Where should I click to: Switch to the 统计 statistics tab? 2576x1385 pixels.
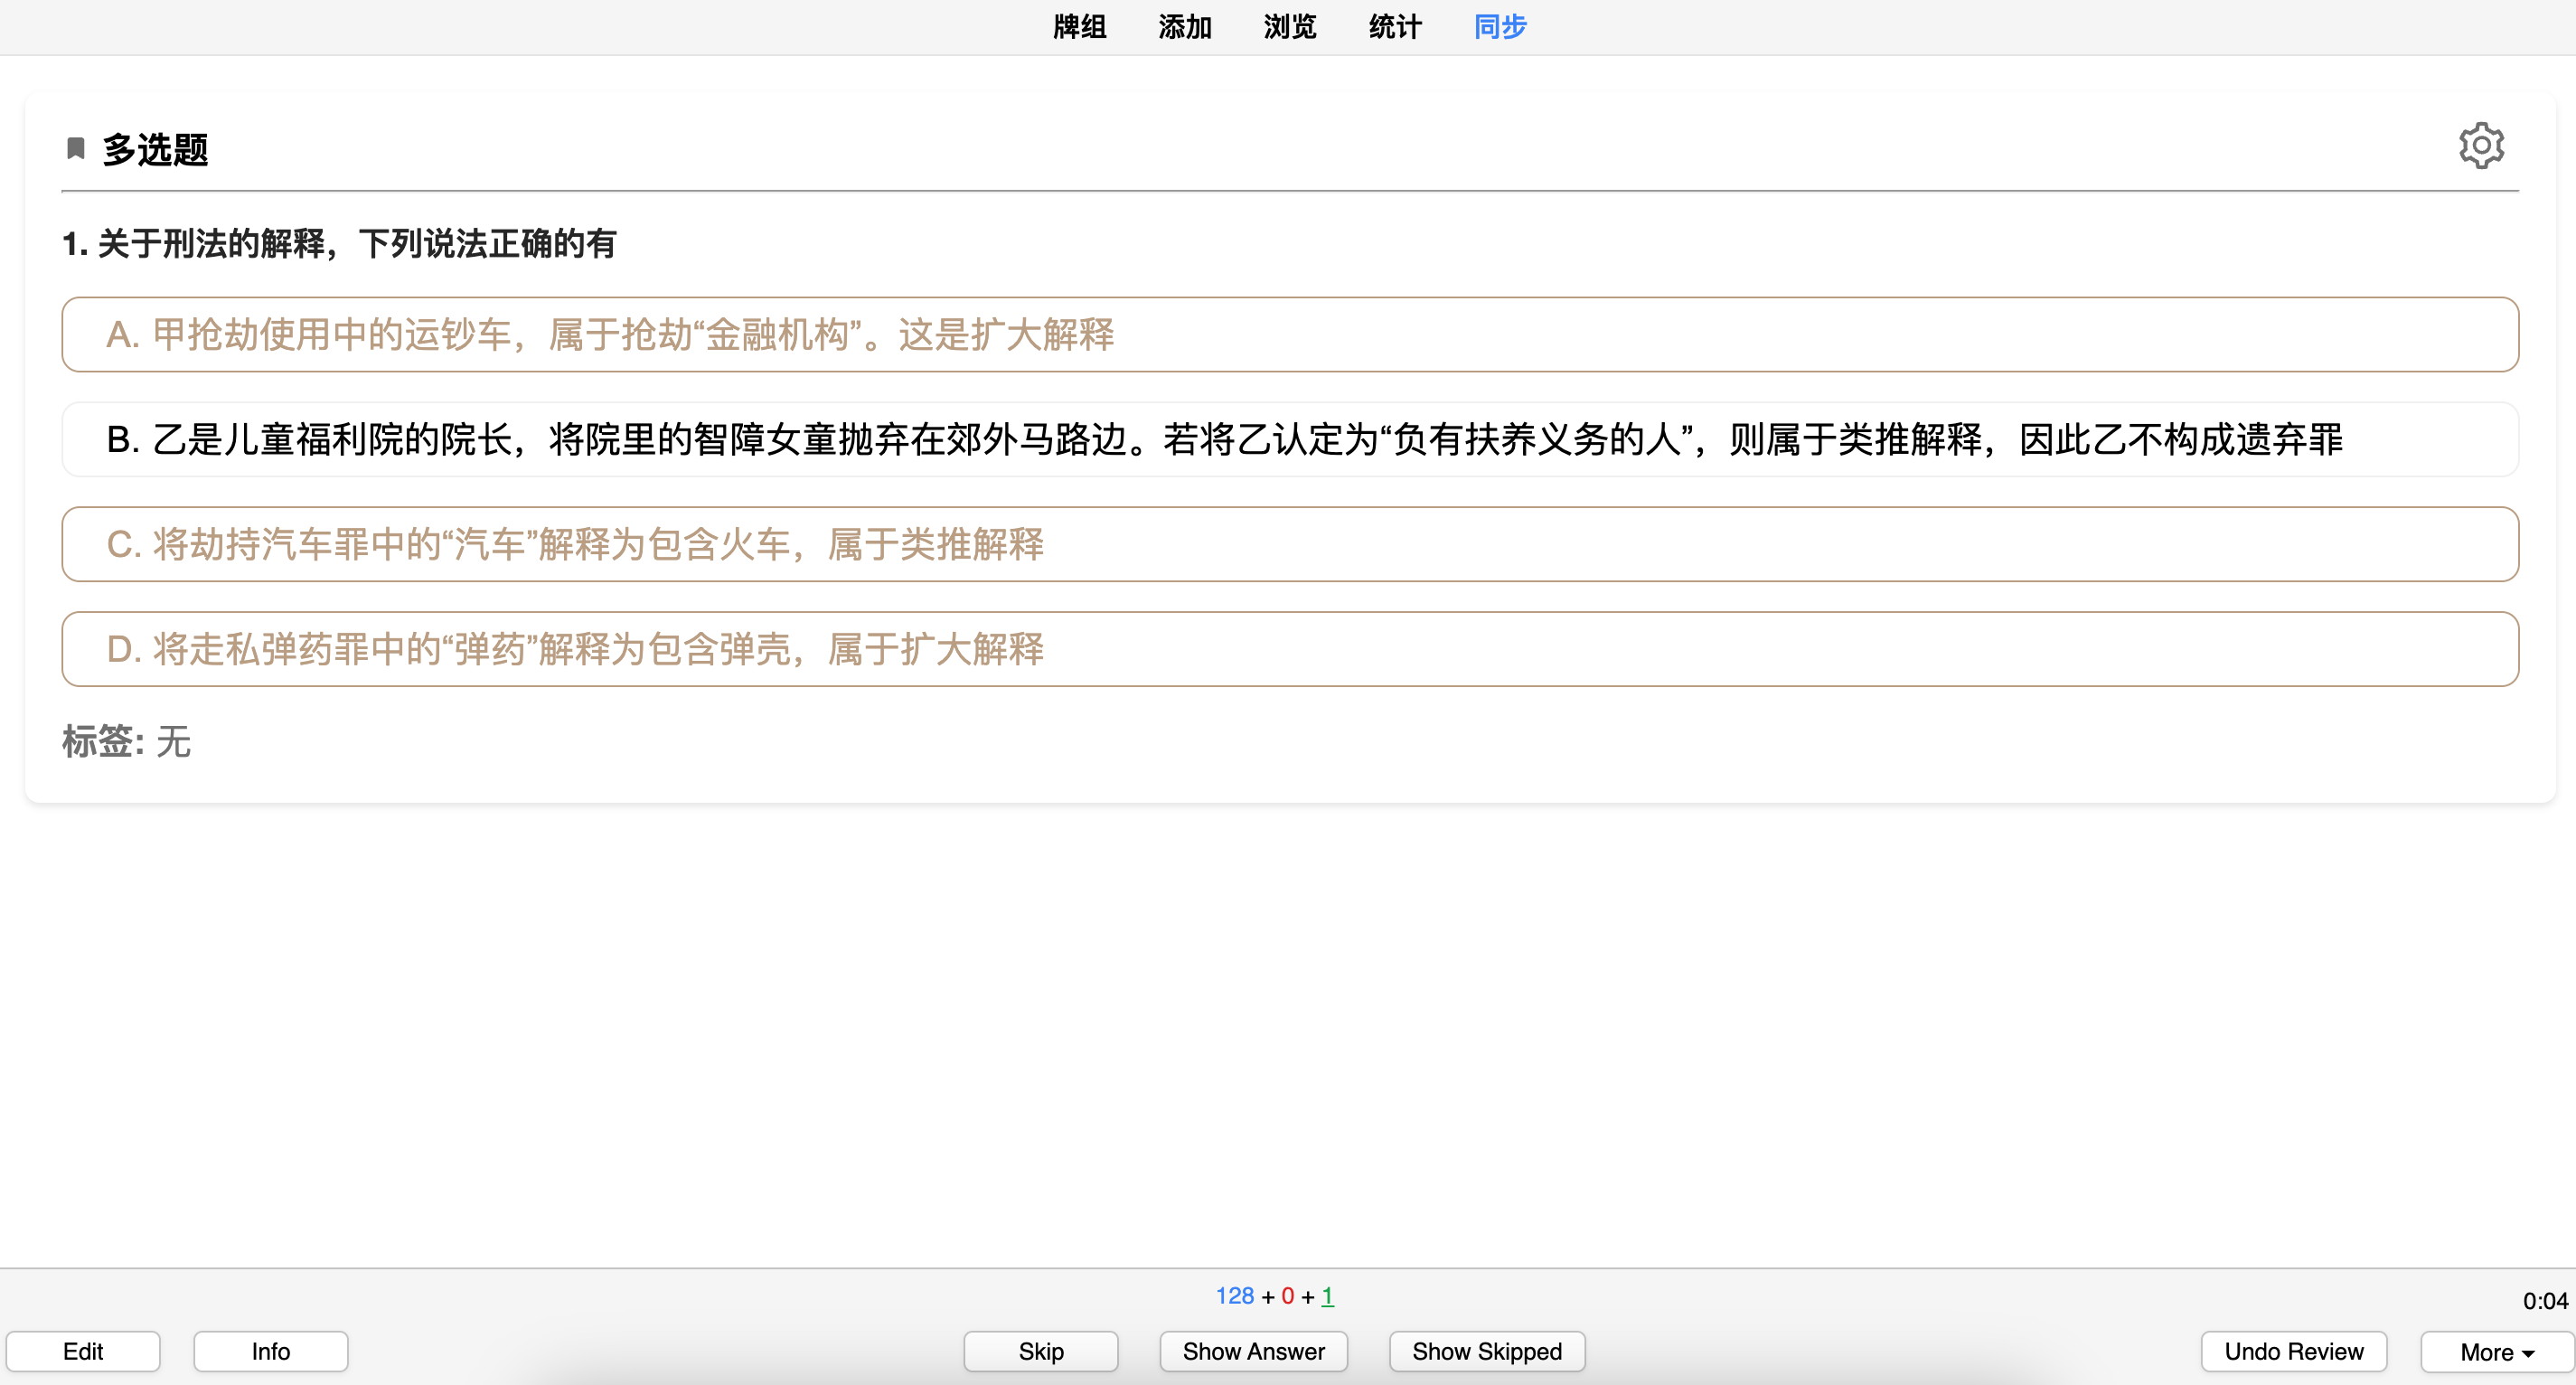(x=1394, y=27)
